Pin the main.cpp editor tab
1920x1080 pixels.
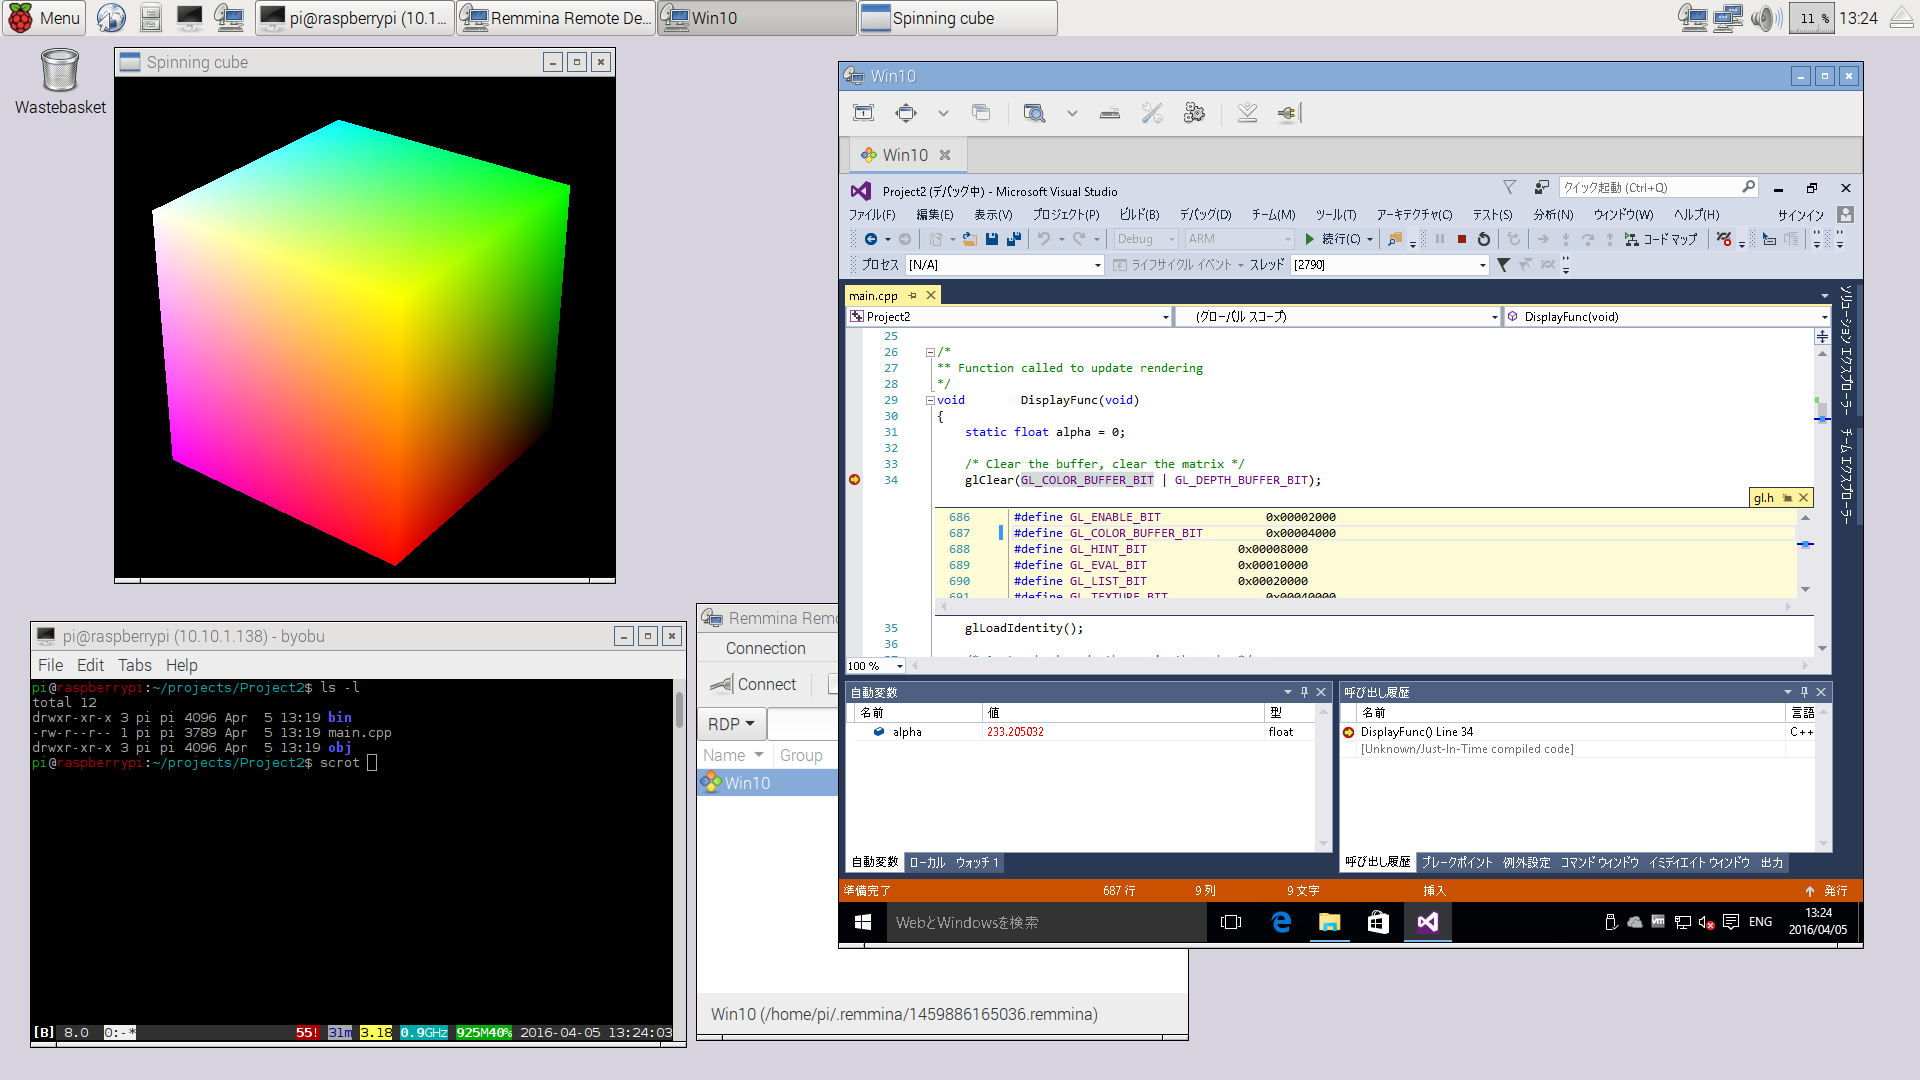click(912, 295)
